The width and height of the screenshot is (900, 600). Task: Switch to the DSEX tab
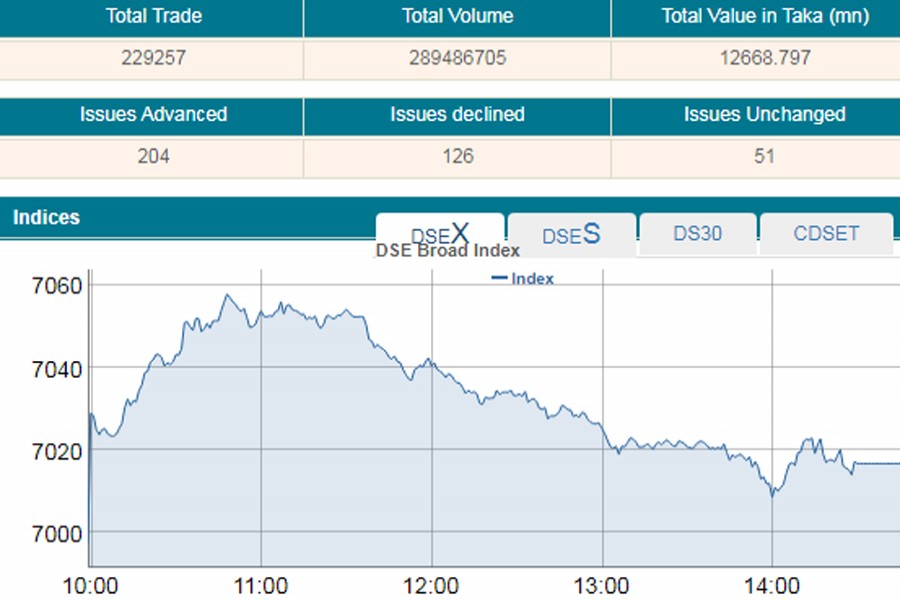tap(440, 232)
